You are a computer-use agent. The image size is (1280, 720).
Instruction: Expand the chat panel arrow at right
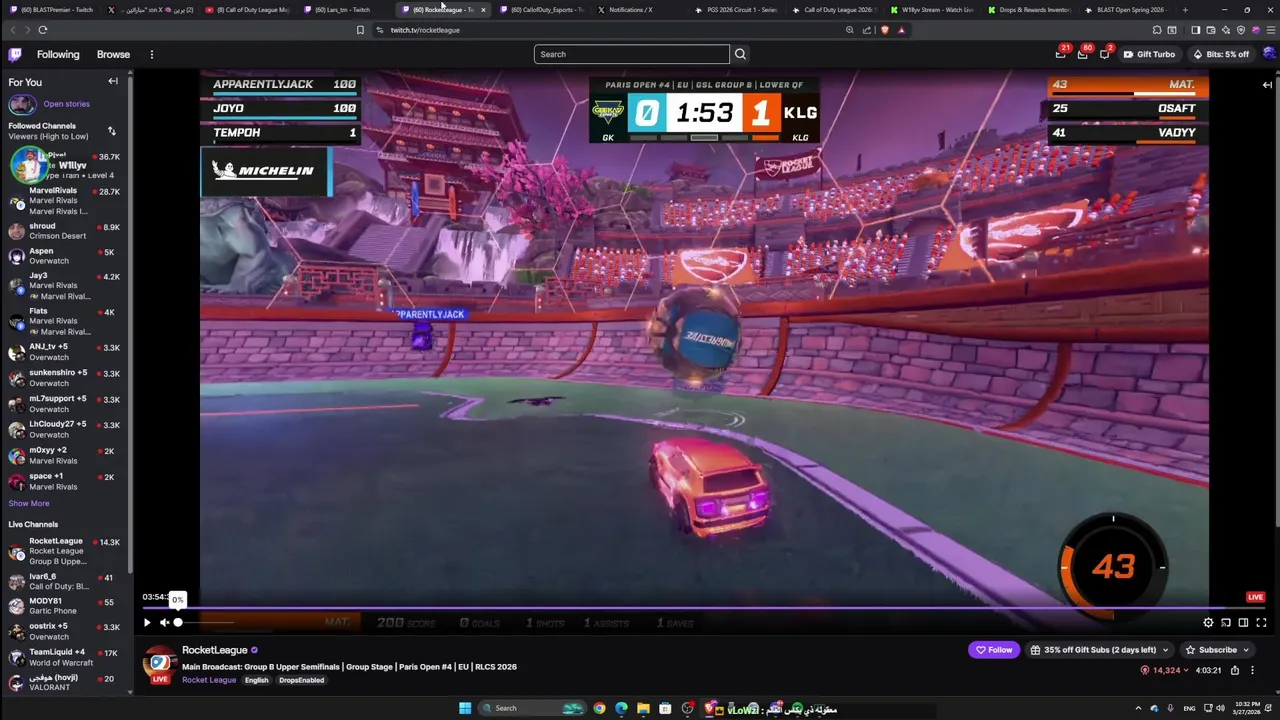[1267, 85]
